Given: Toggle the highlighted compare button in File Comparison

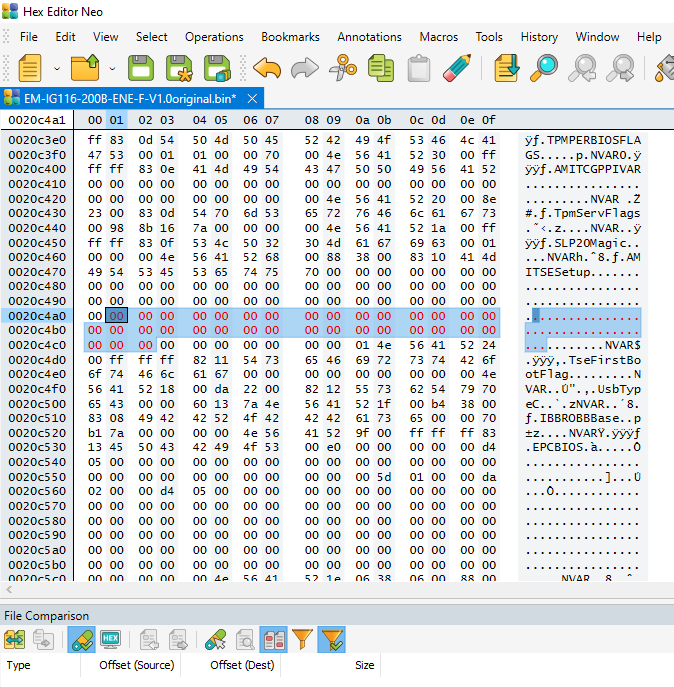Looking at the screenshot, I should coord(82,639).
